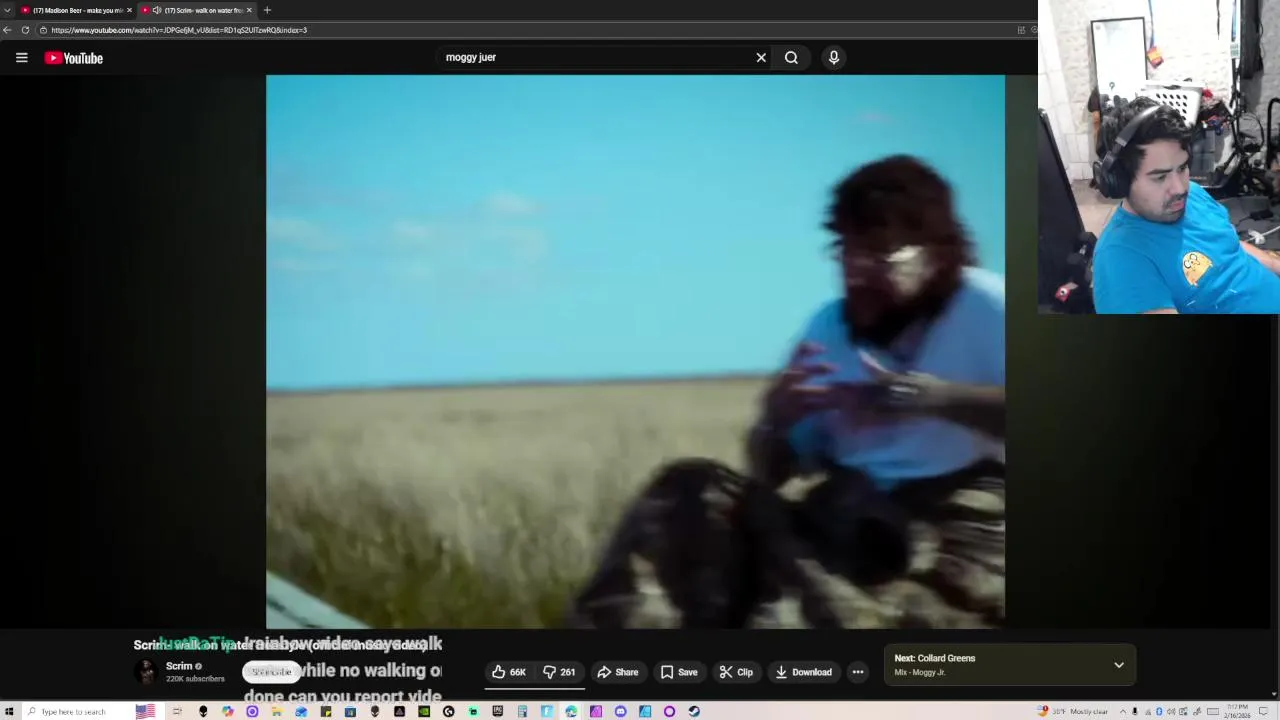The width and height of the screenshot is (1280, 720).
Task: Show hidden system tray icons
Action: point(1123,711)
